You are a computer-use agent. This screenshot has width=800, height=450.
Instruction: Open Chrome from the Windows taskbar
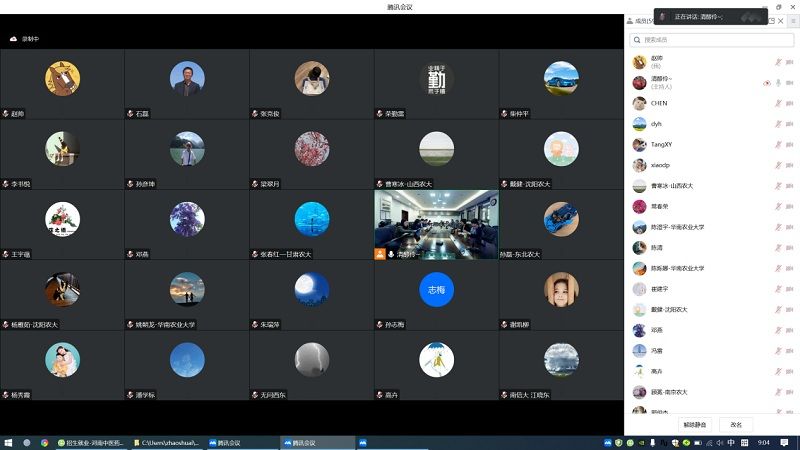45,442
